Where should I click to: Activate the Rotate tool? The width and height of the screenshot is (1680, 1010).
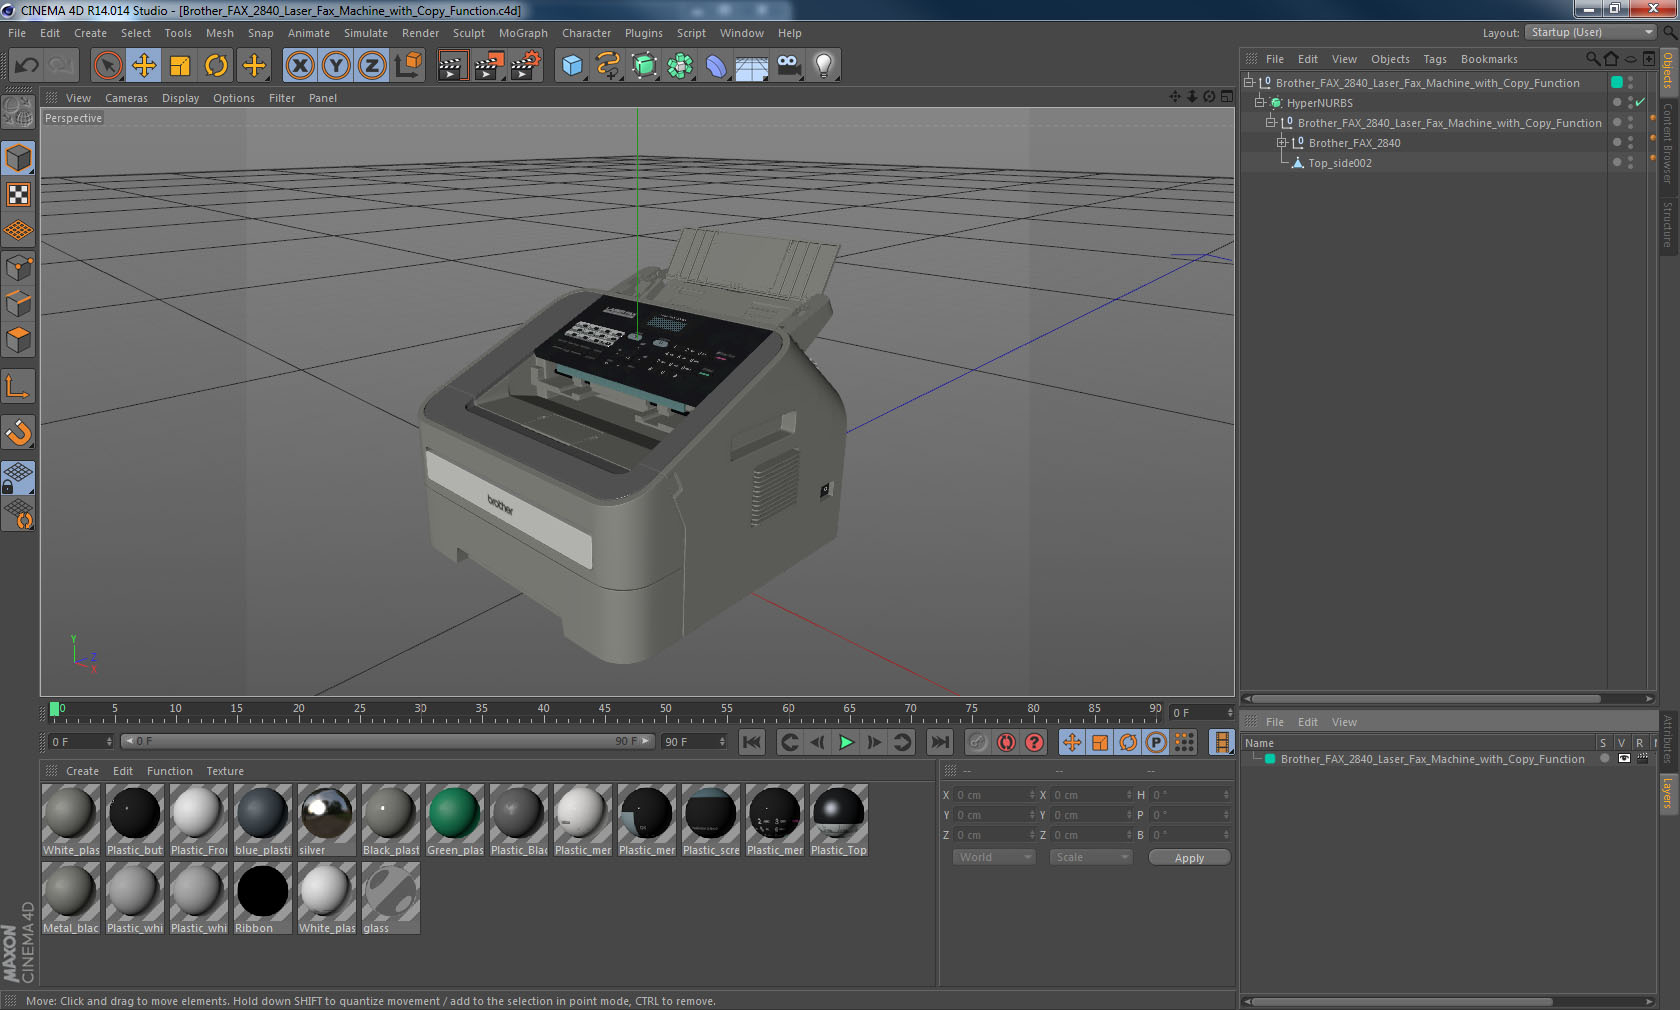(217, 65)
